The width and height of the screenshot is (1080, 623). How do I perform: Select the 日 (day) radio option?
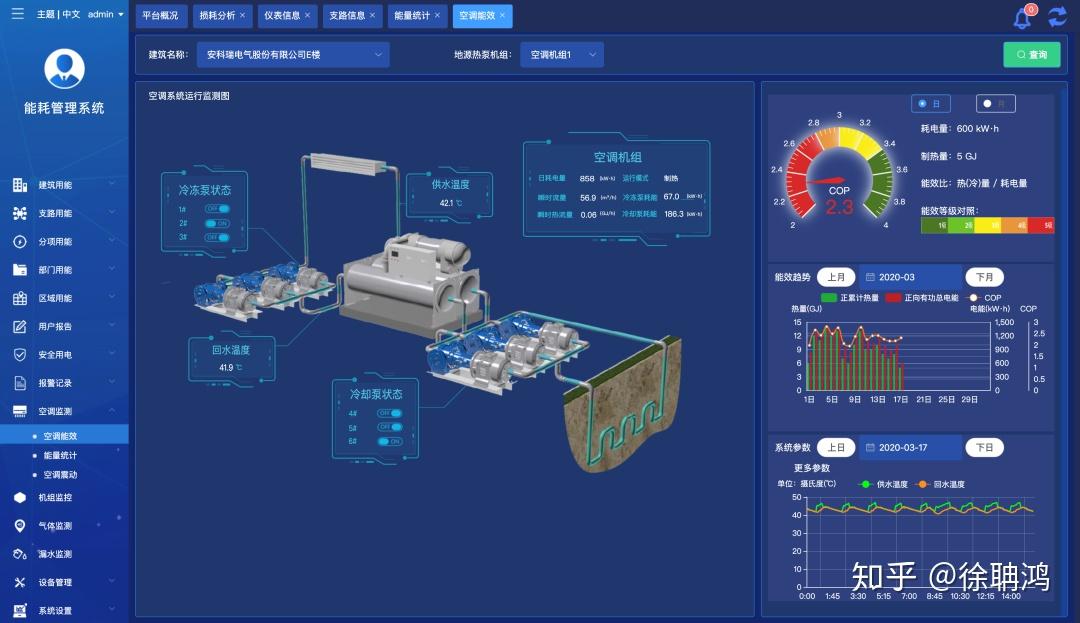pos(931,103)
